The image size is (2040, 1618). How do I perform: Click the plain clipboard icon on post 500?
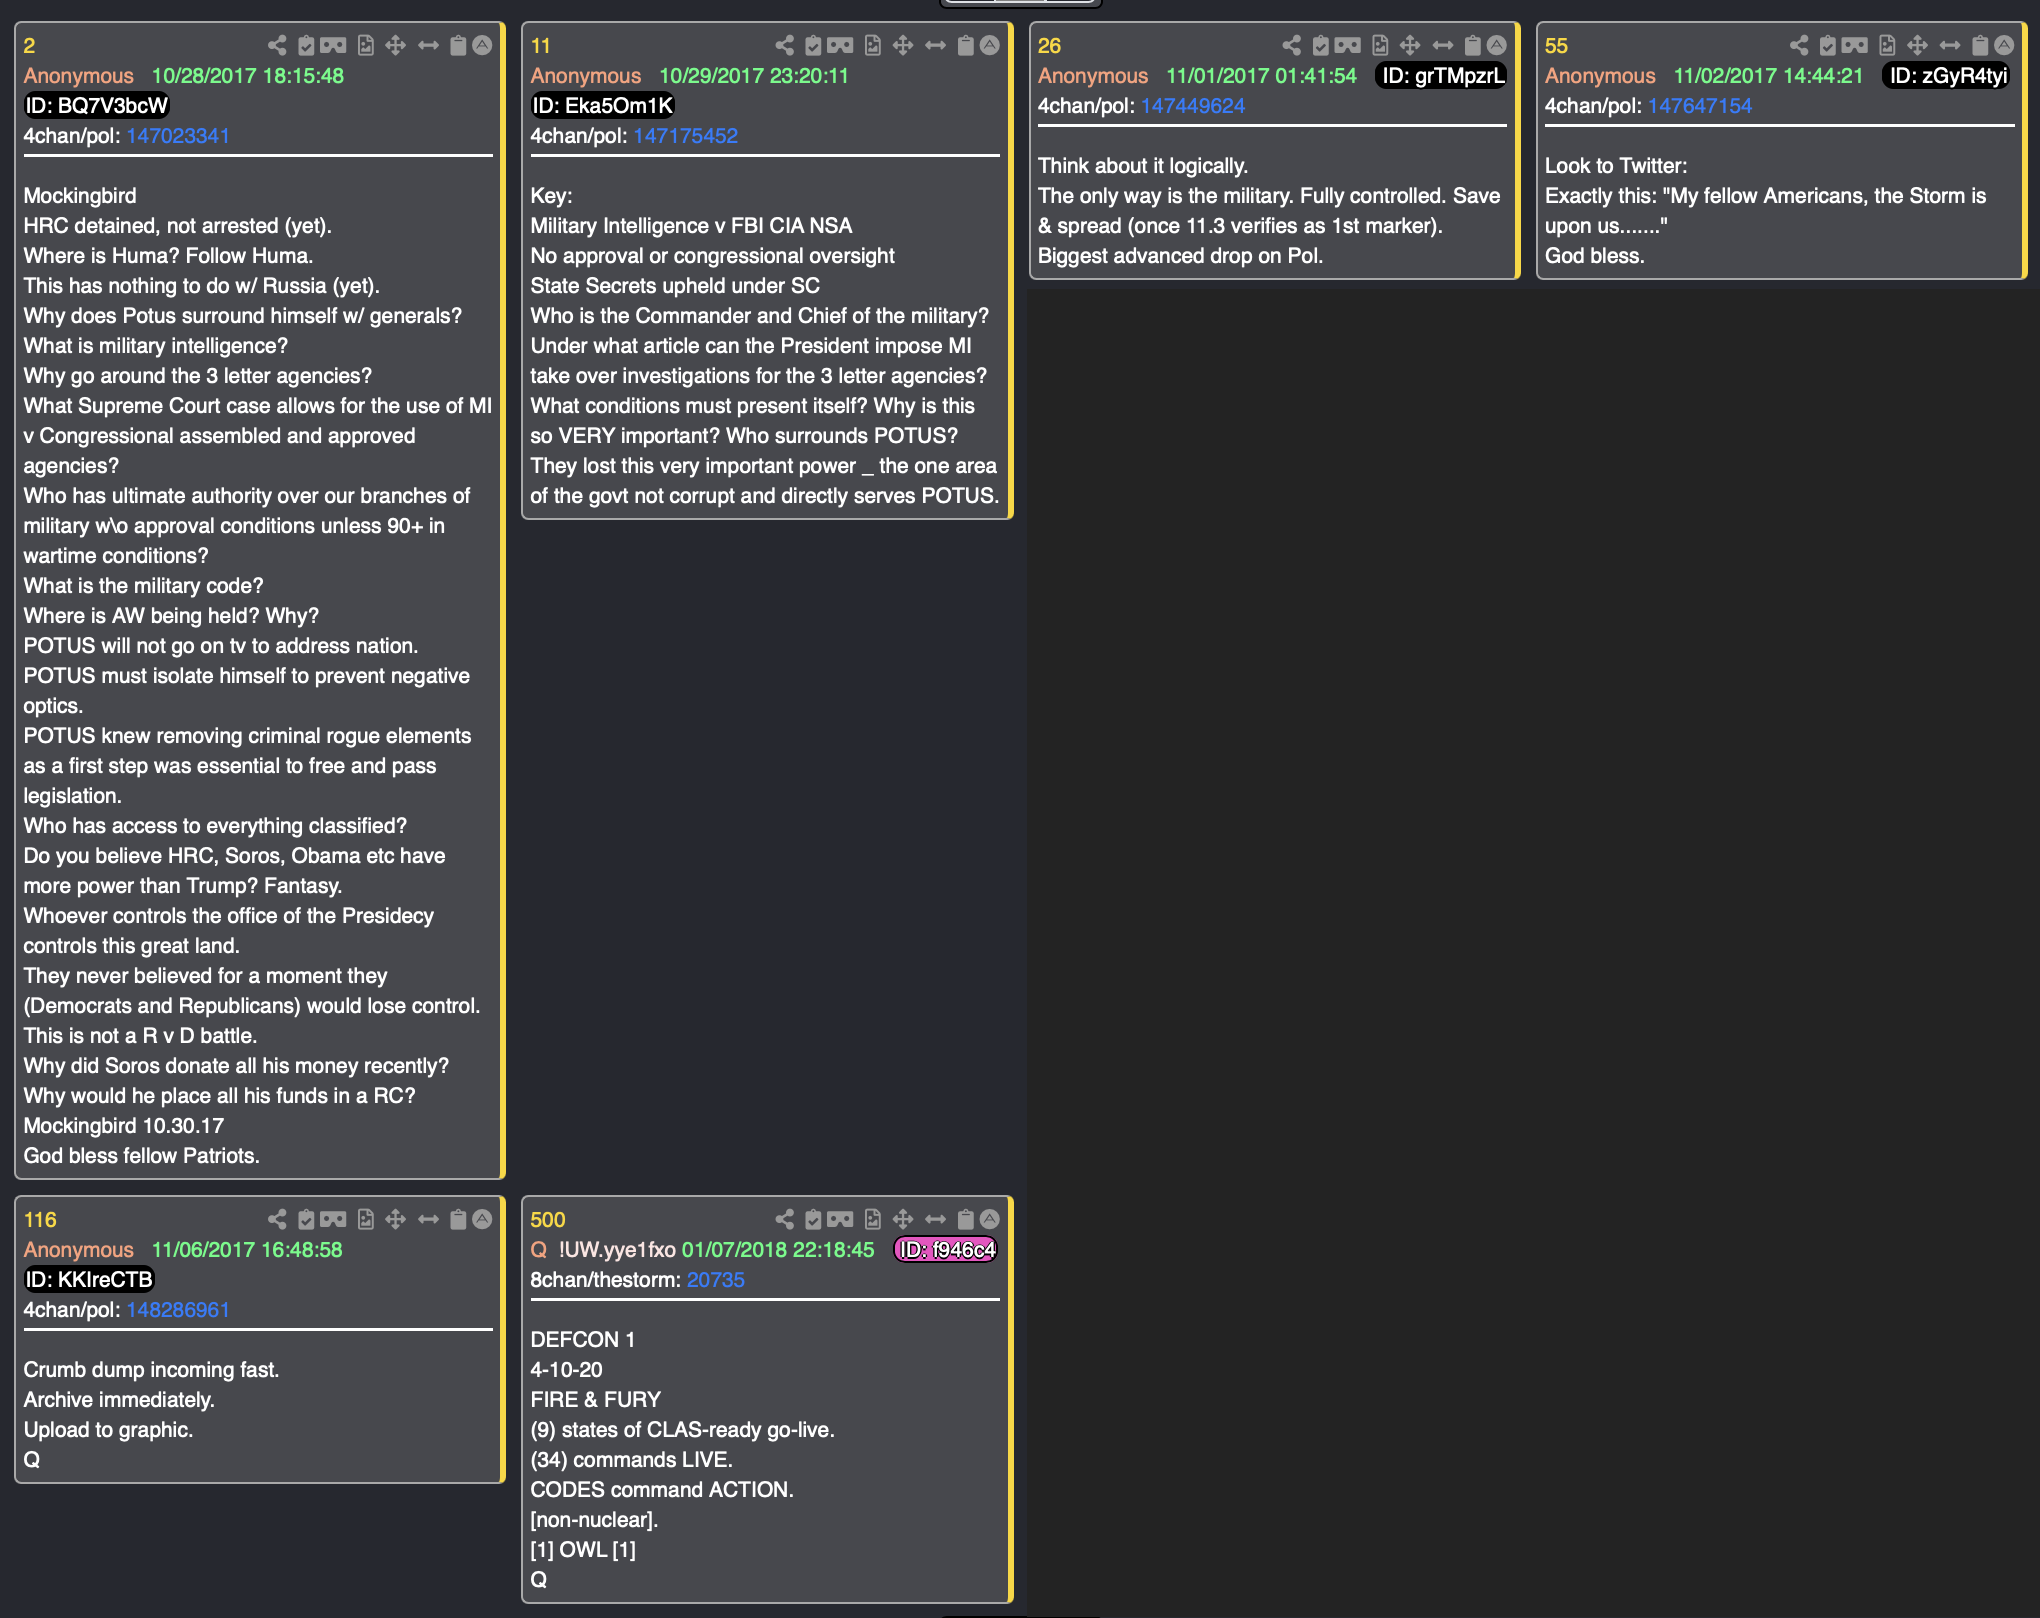[x=965, y=1219]
